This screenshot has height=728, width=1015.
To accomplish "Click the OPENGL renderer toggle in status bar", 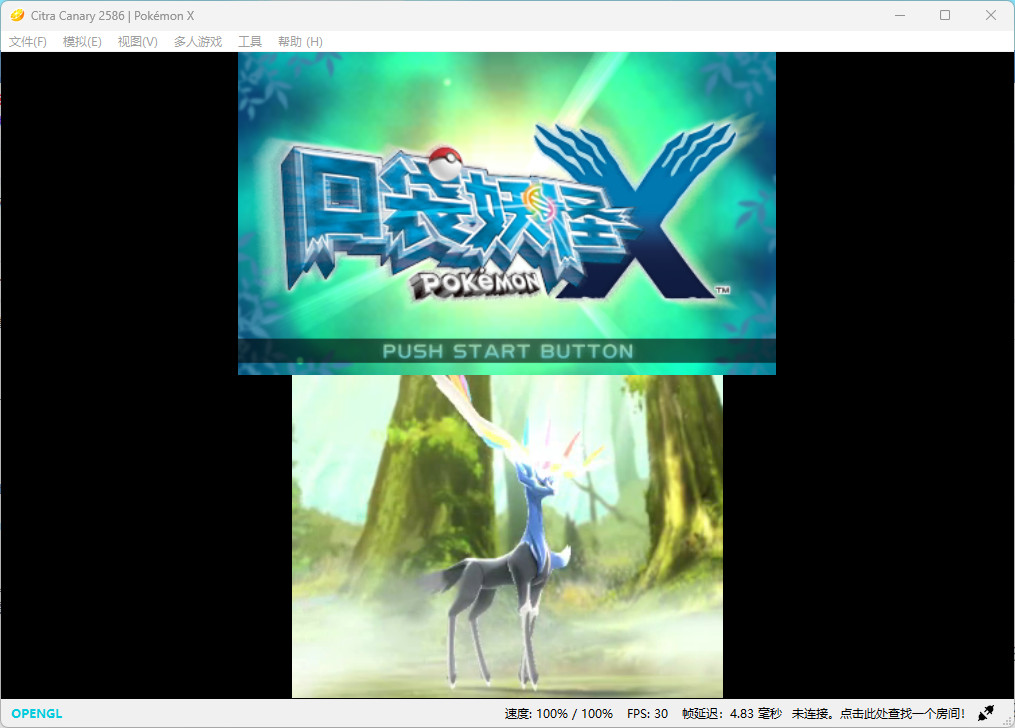I will coord(37,713).
